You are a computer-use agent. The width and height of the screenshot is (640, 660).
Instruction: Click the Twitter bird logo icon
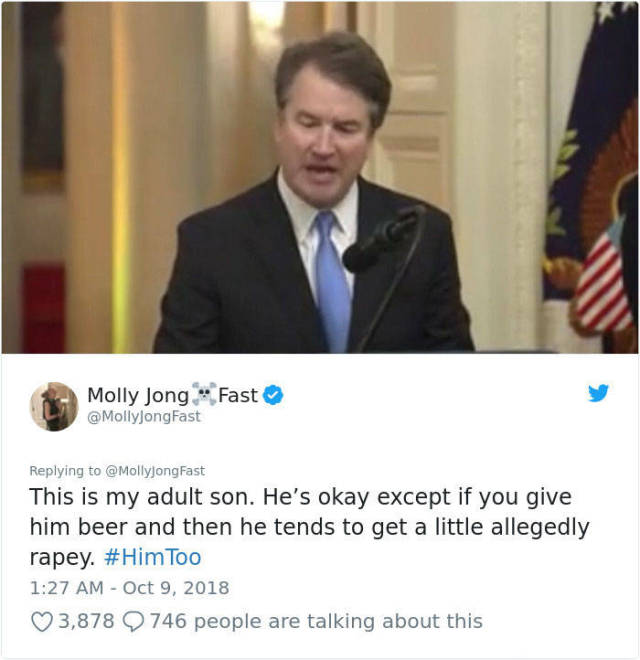[x=598, y=394]
